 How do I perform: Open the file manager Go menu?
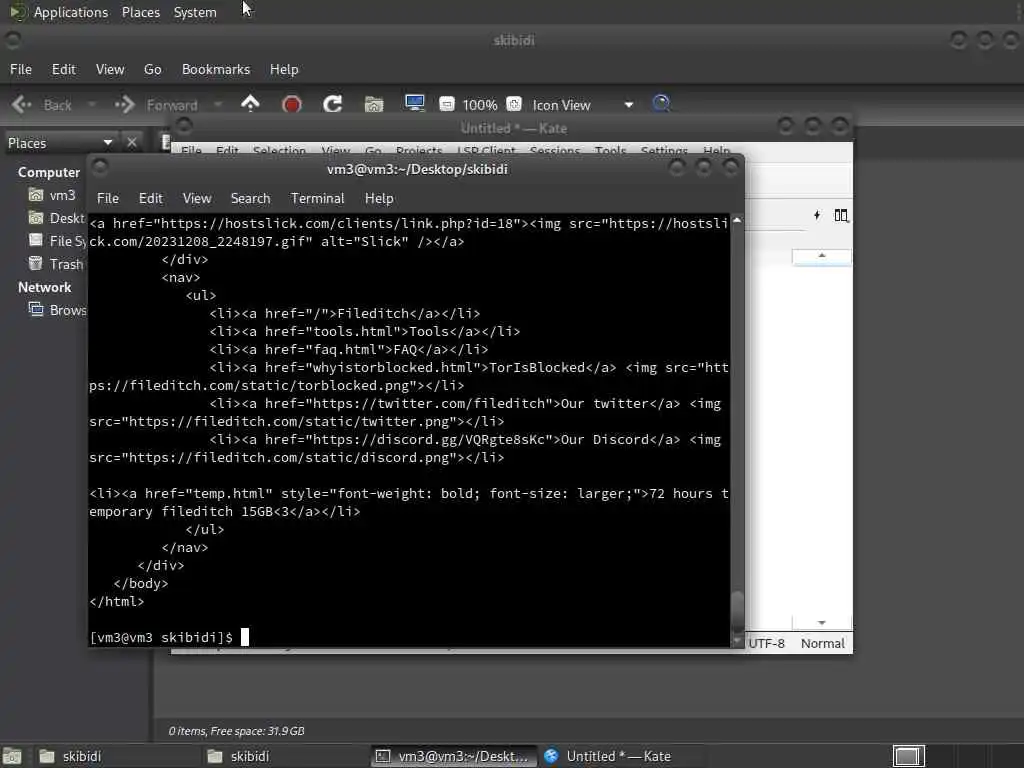(152, 69)
